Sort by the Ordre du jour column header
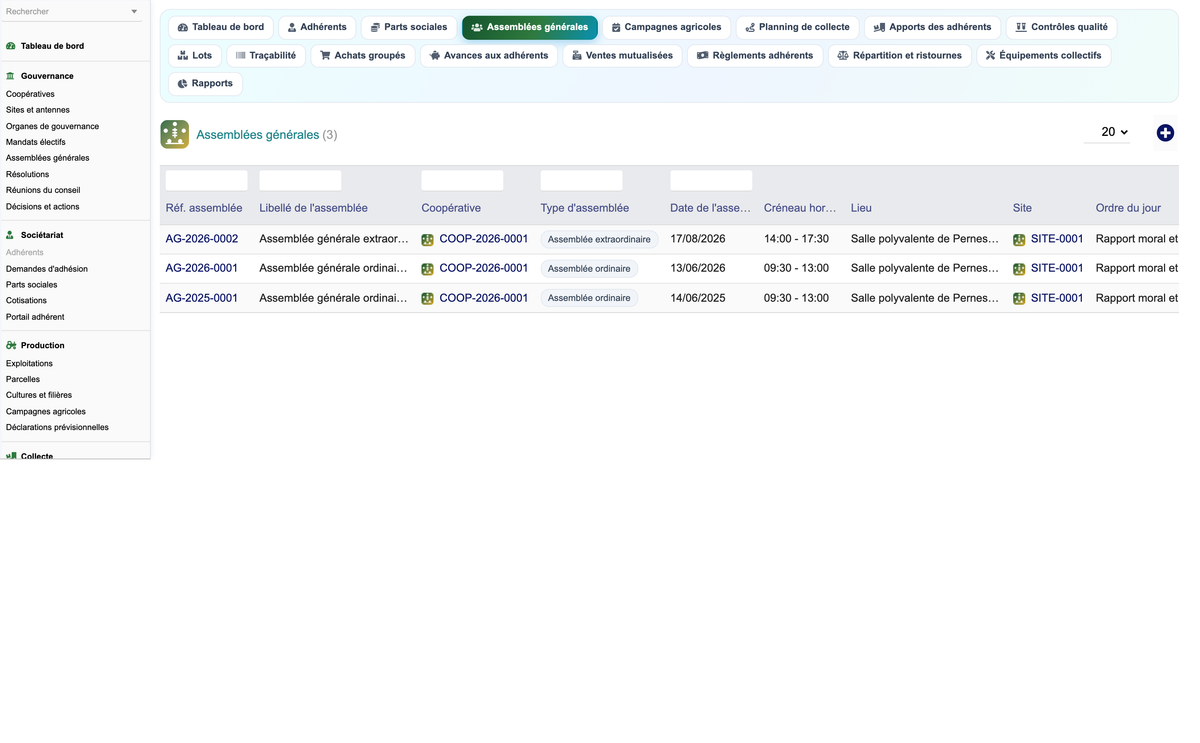The image size is (1200, 743). tap(1128, 208)
